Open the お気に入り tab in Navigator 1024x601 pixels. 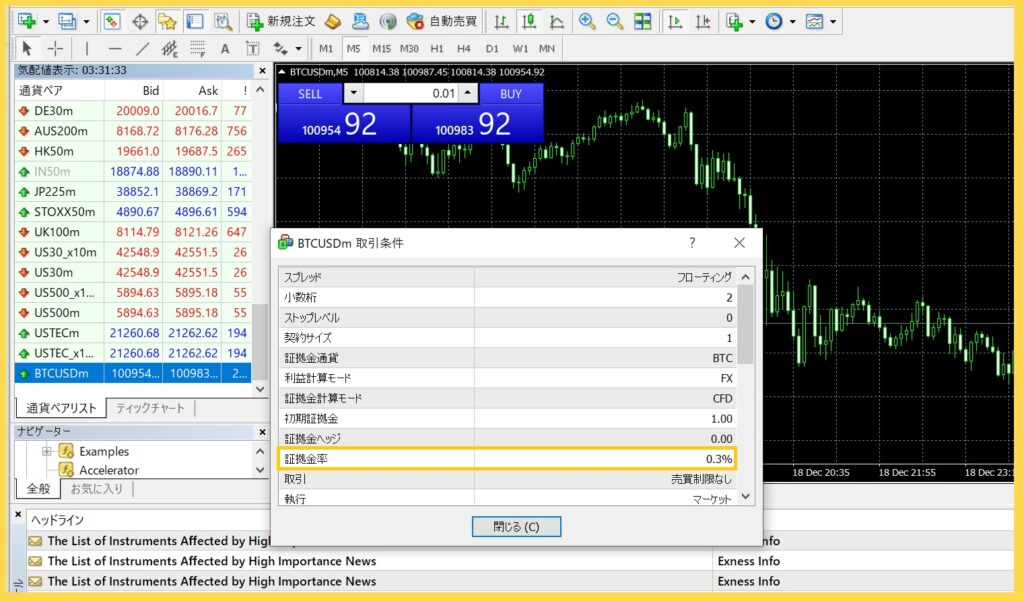(x=96, y=489)
